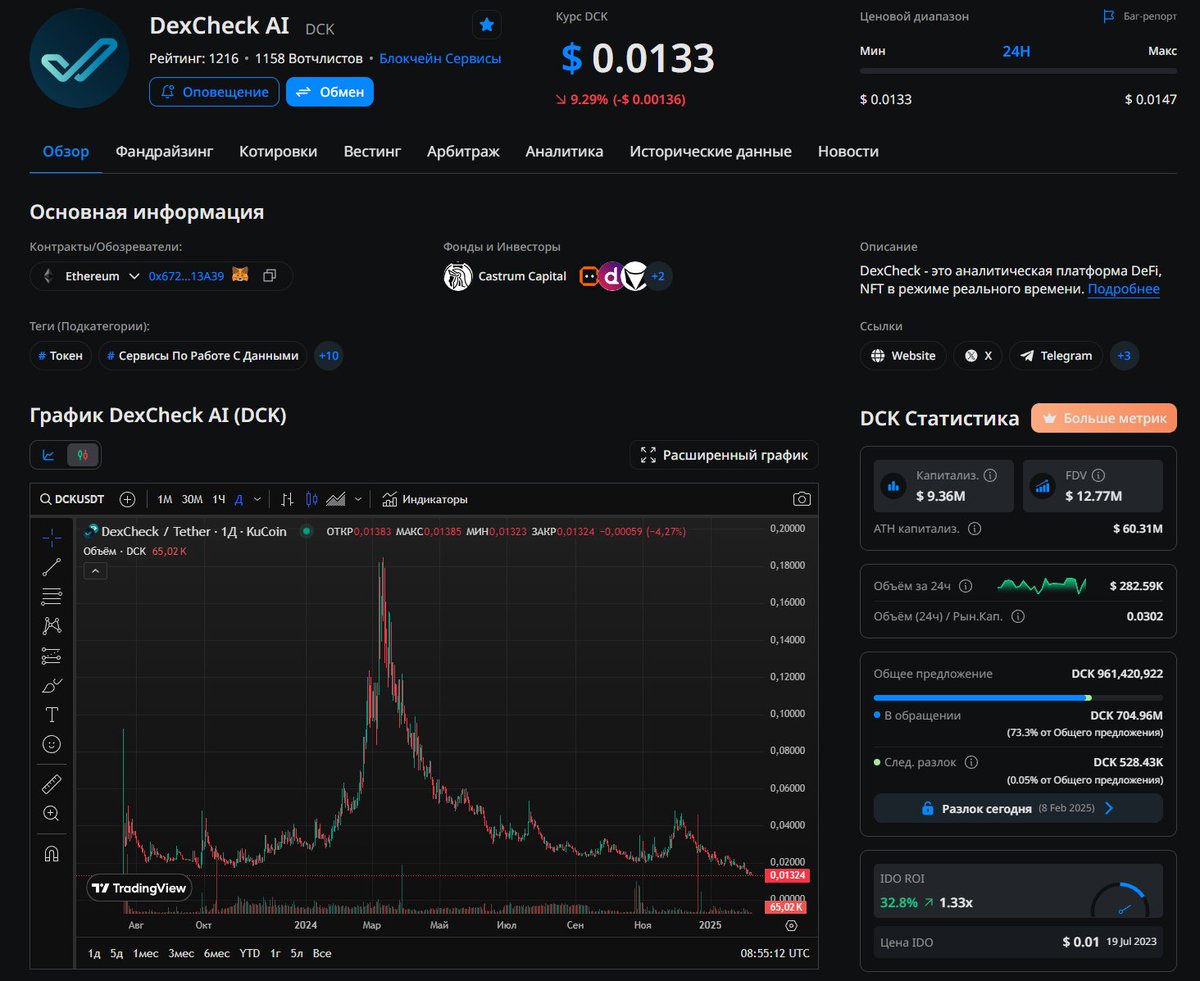Open the Блокчейн Сервисы category link

[440, 59]
